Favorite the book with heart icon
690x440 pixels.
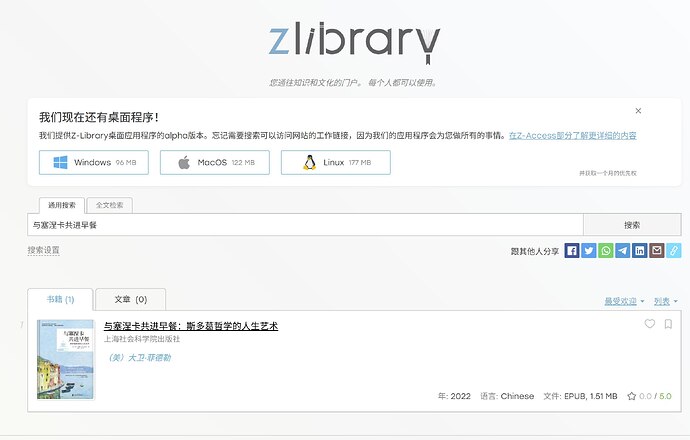[650, 324]
